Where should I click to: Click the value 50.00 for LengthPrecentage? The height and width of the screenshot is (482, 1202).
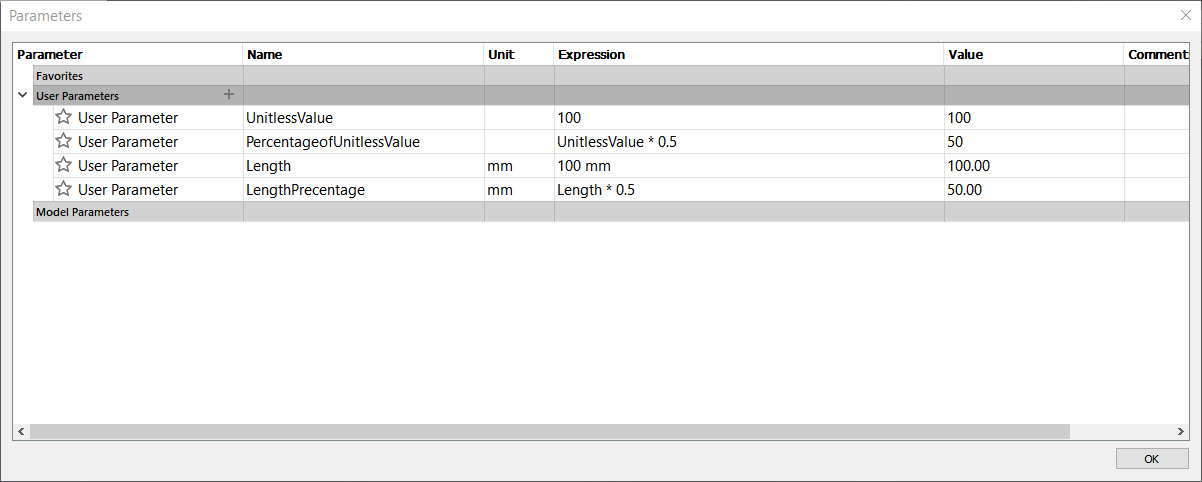click(x=1034, y=190)
